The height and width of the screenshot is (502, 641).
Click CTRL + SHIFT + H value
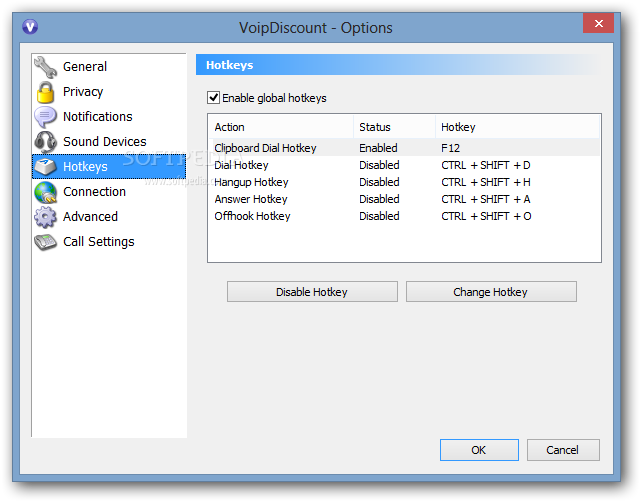pos(486,182)
